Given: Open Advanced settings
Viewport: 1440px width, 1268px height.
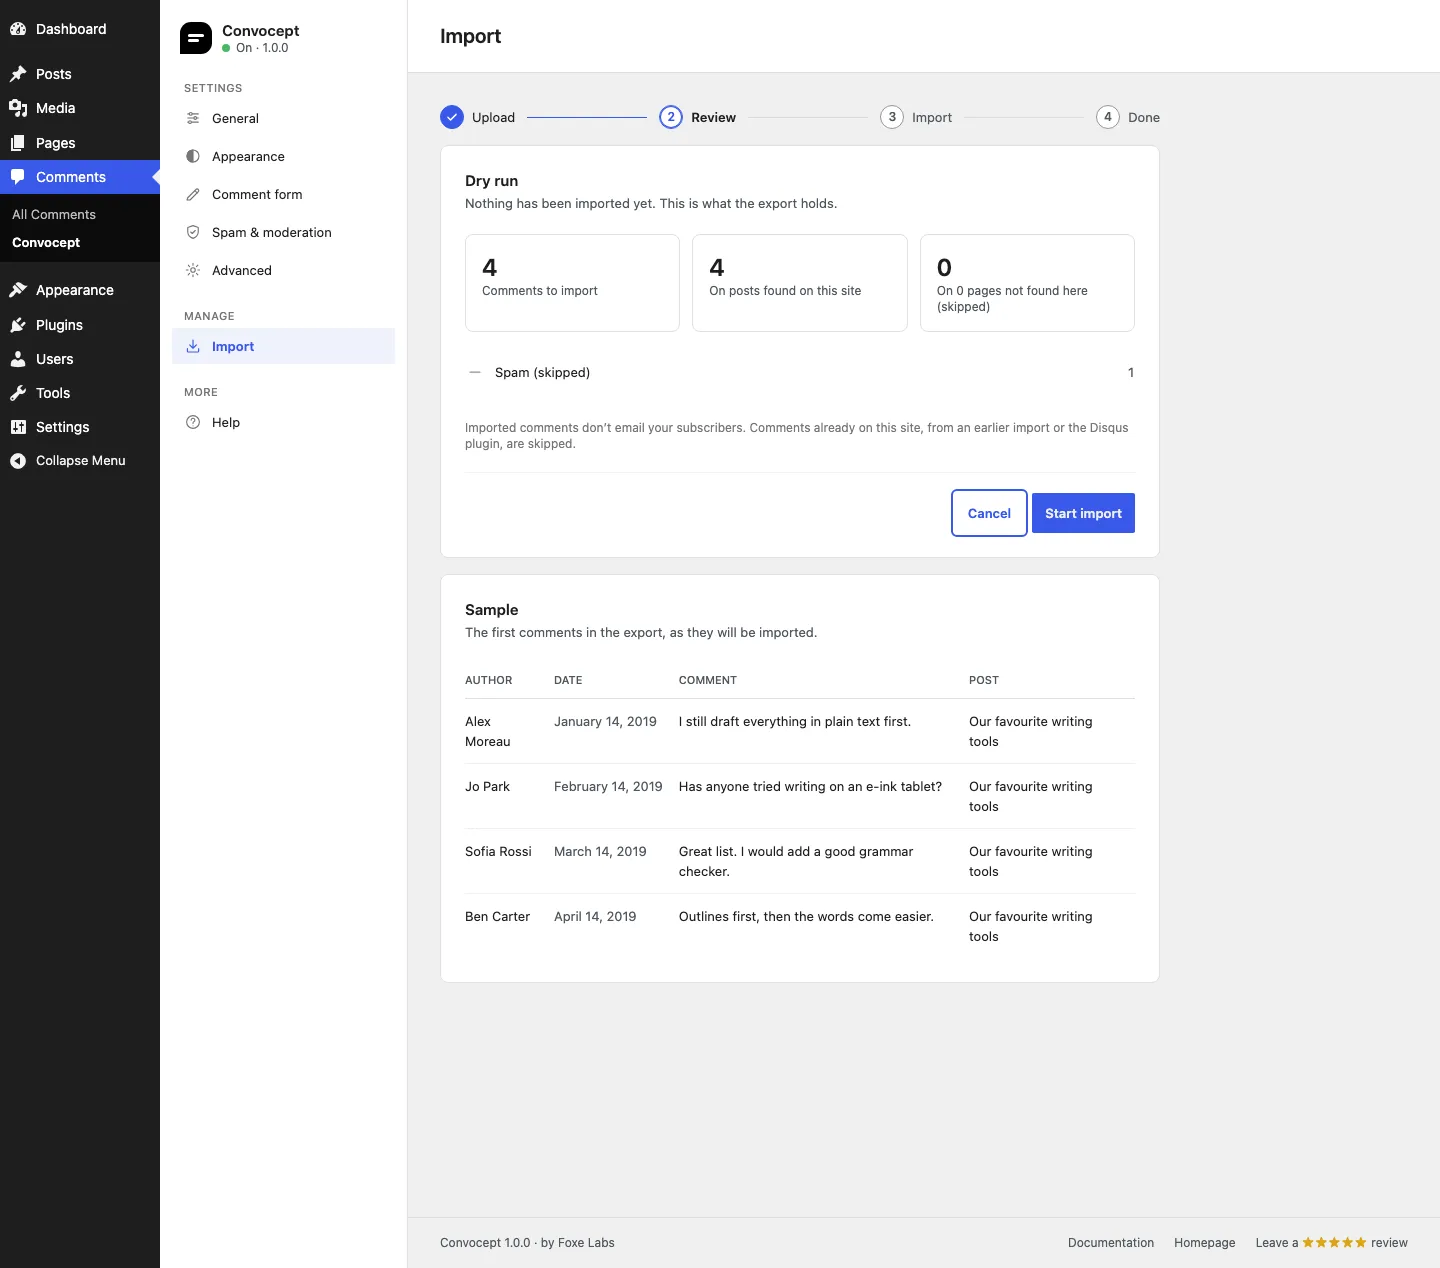Looking at the screenshot, I should [283, 270].
